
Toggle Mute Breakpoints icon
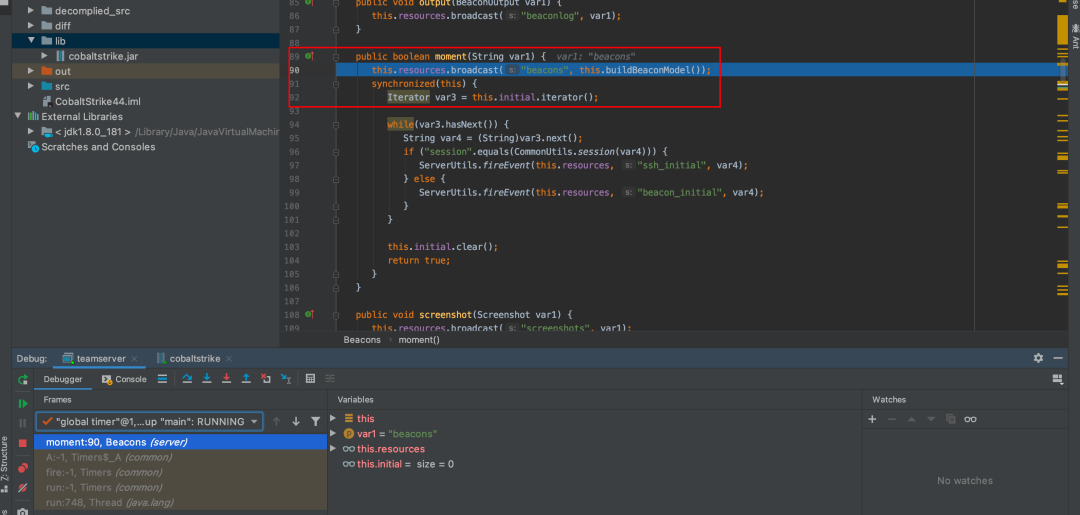[x=23, y=488]
